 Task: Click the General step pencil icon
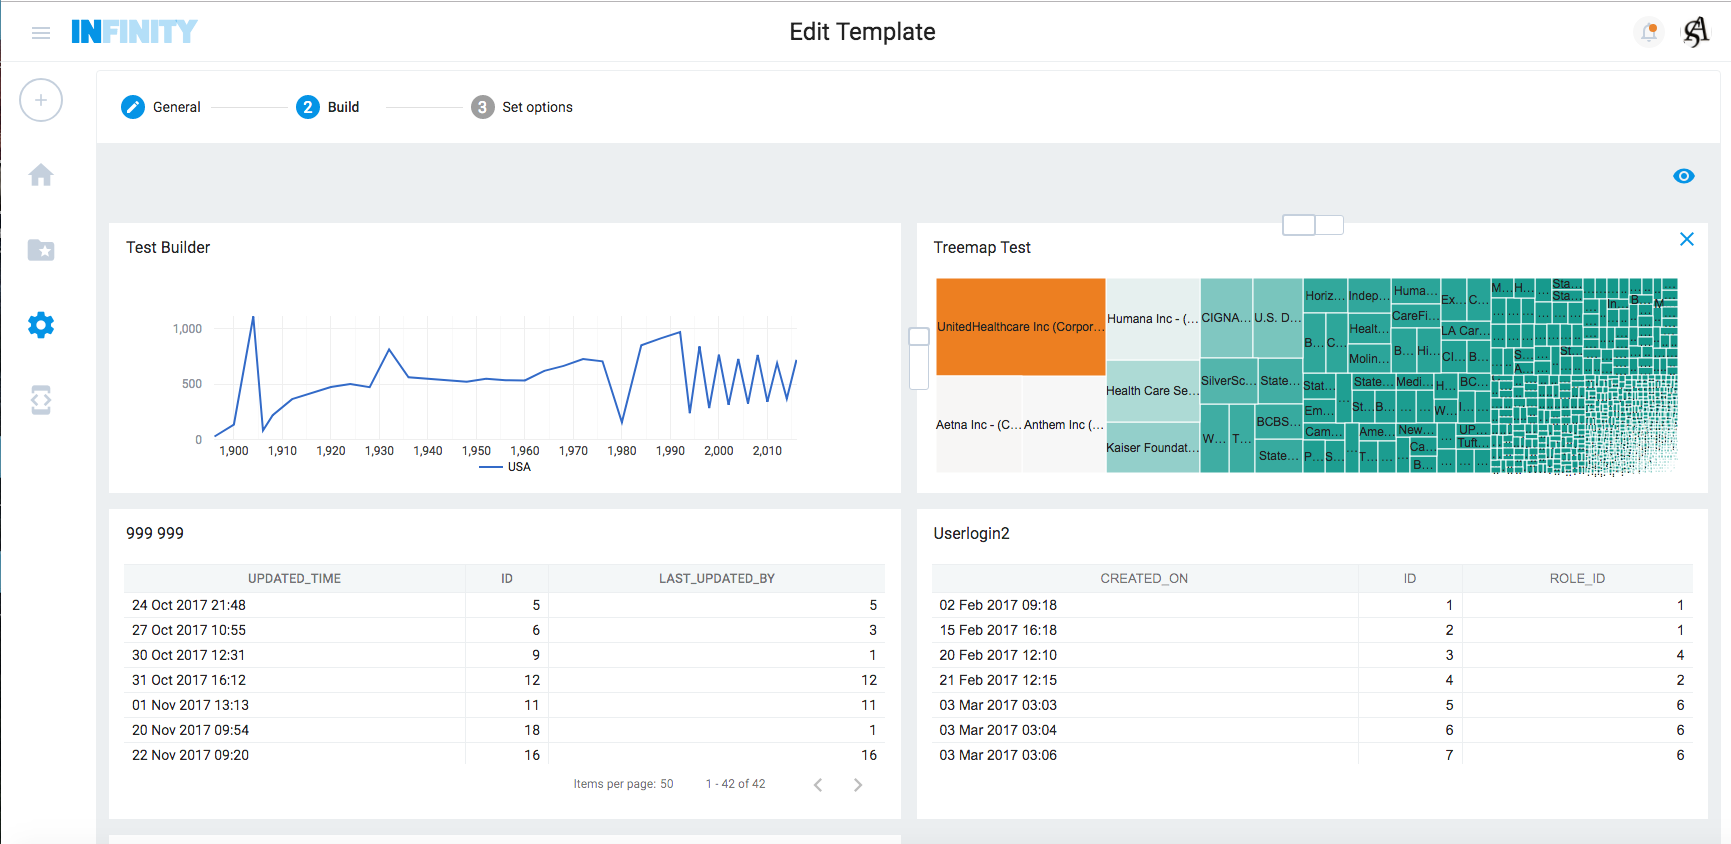(133, 107)
